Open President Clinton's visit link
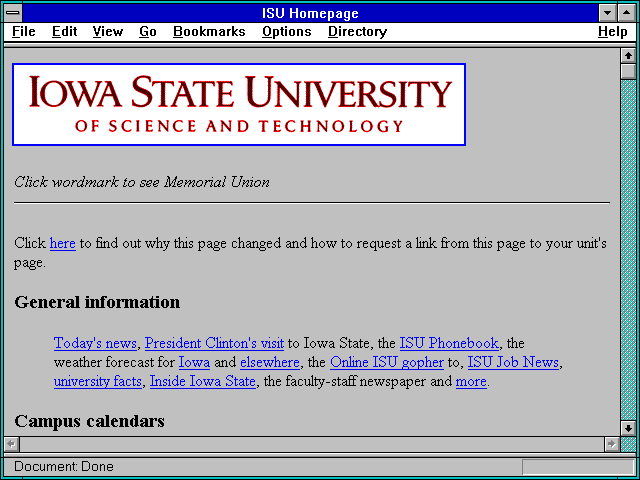This screenshot has height=480, width=640. (214, 343)
